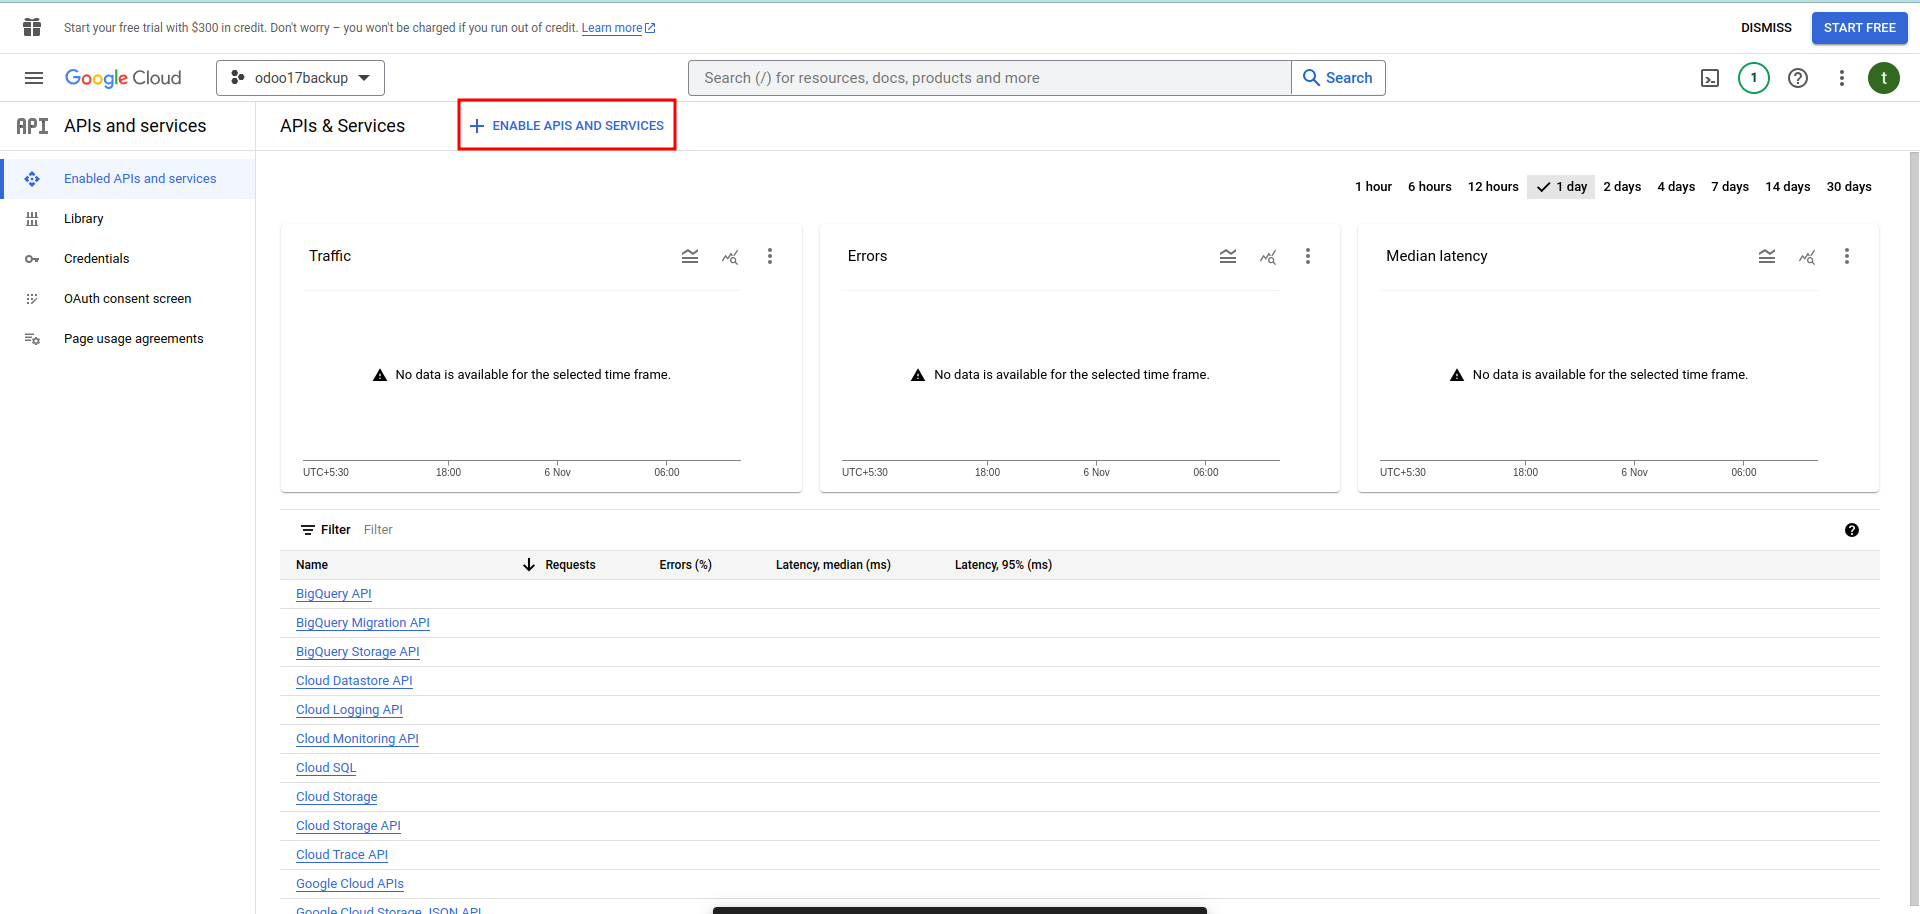The image size is (1920, 914).
Task: Select the 4 days time range
Action: [x=1676, y=187]
